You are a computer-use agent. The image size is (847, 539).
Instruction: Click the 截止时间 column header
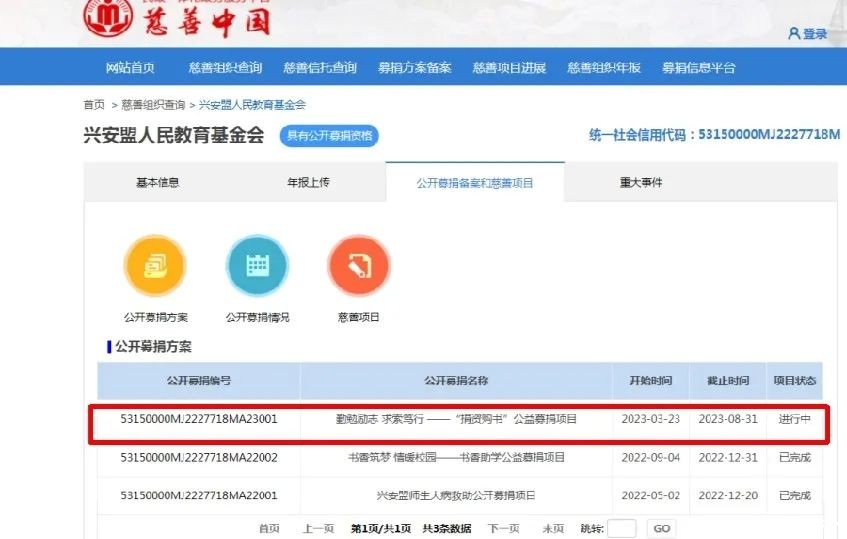(x=728, y=381)
